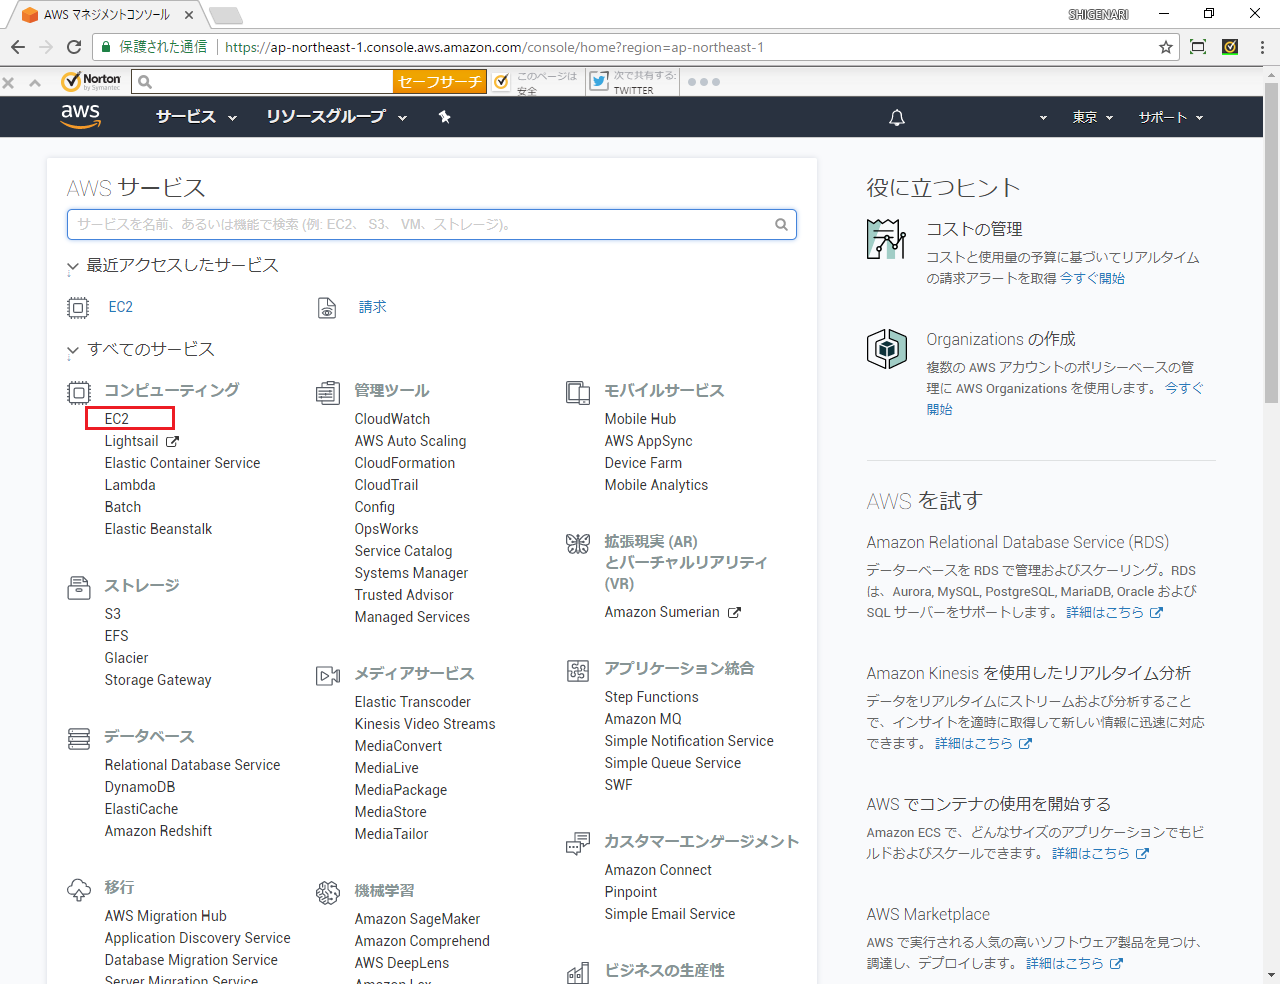Open the CloudFormation service link
Screen dimensions: 1280x984
[404, 463]
